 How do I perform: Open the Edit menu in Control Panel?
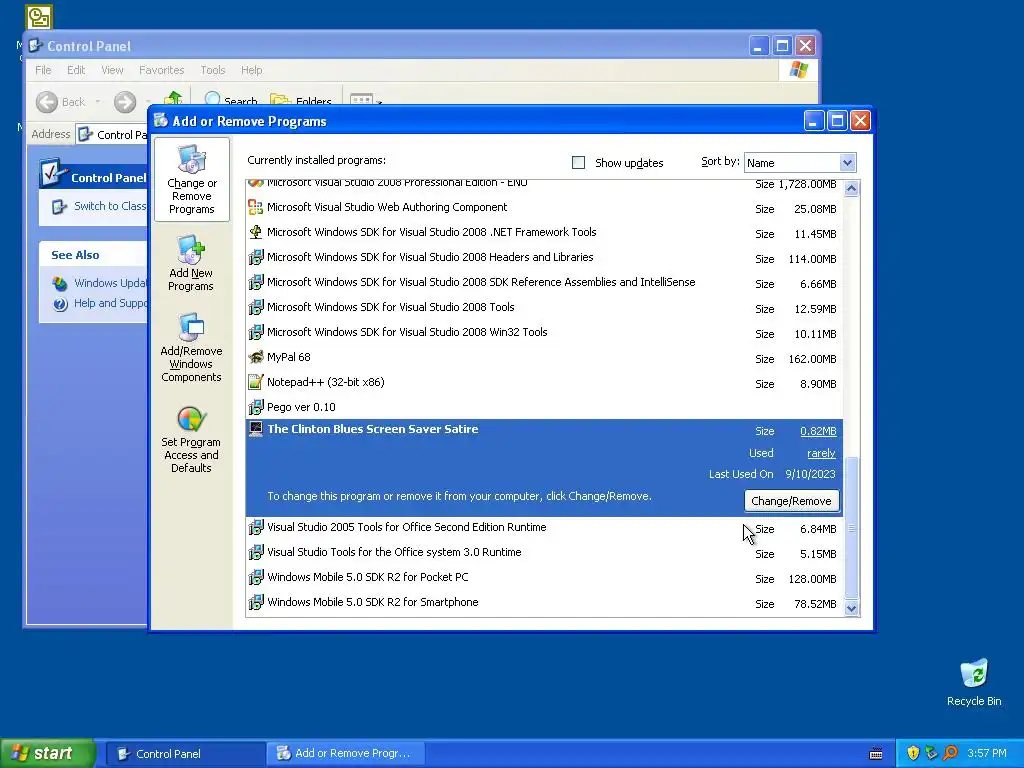point(76,70)
